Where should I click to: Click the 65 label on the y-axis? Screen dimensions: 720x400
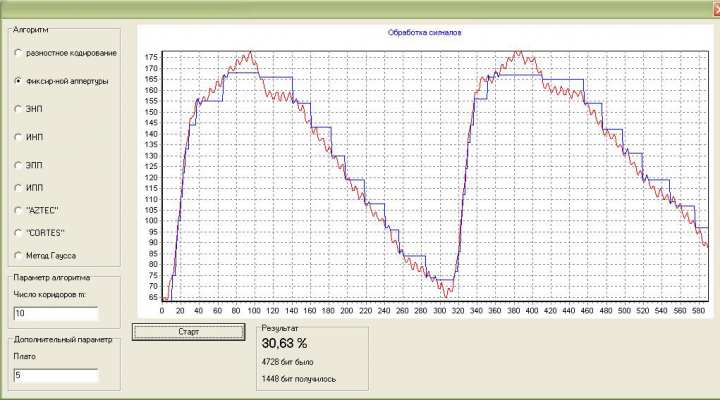(153, 298)
